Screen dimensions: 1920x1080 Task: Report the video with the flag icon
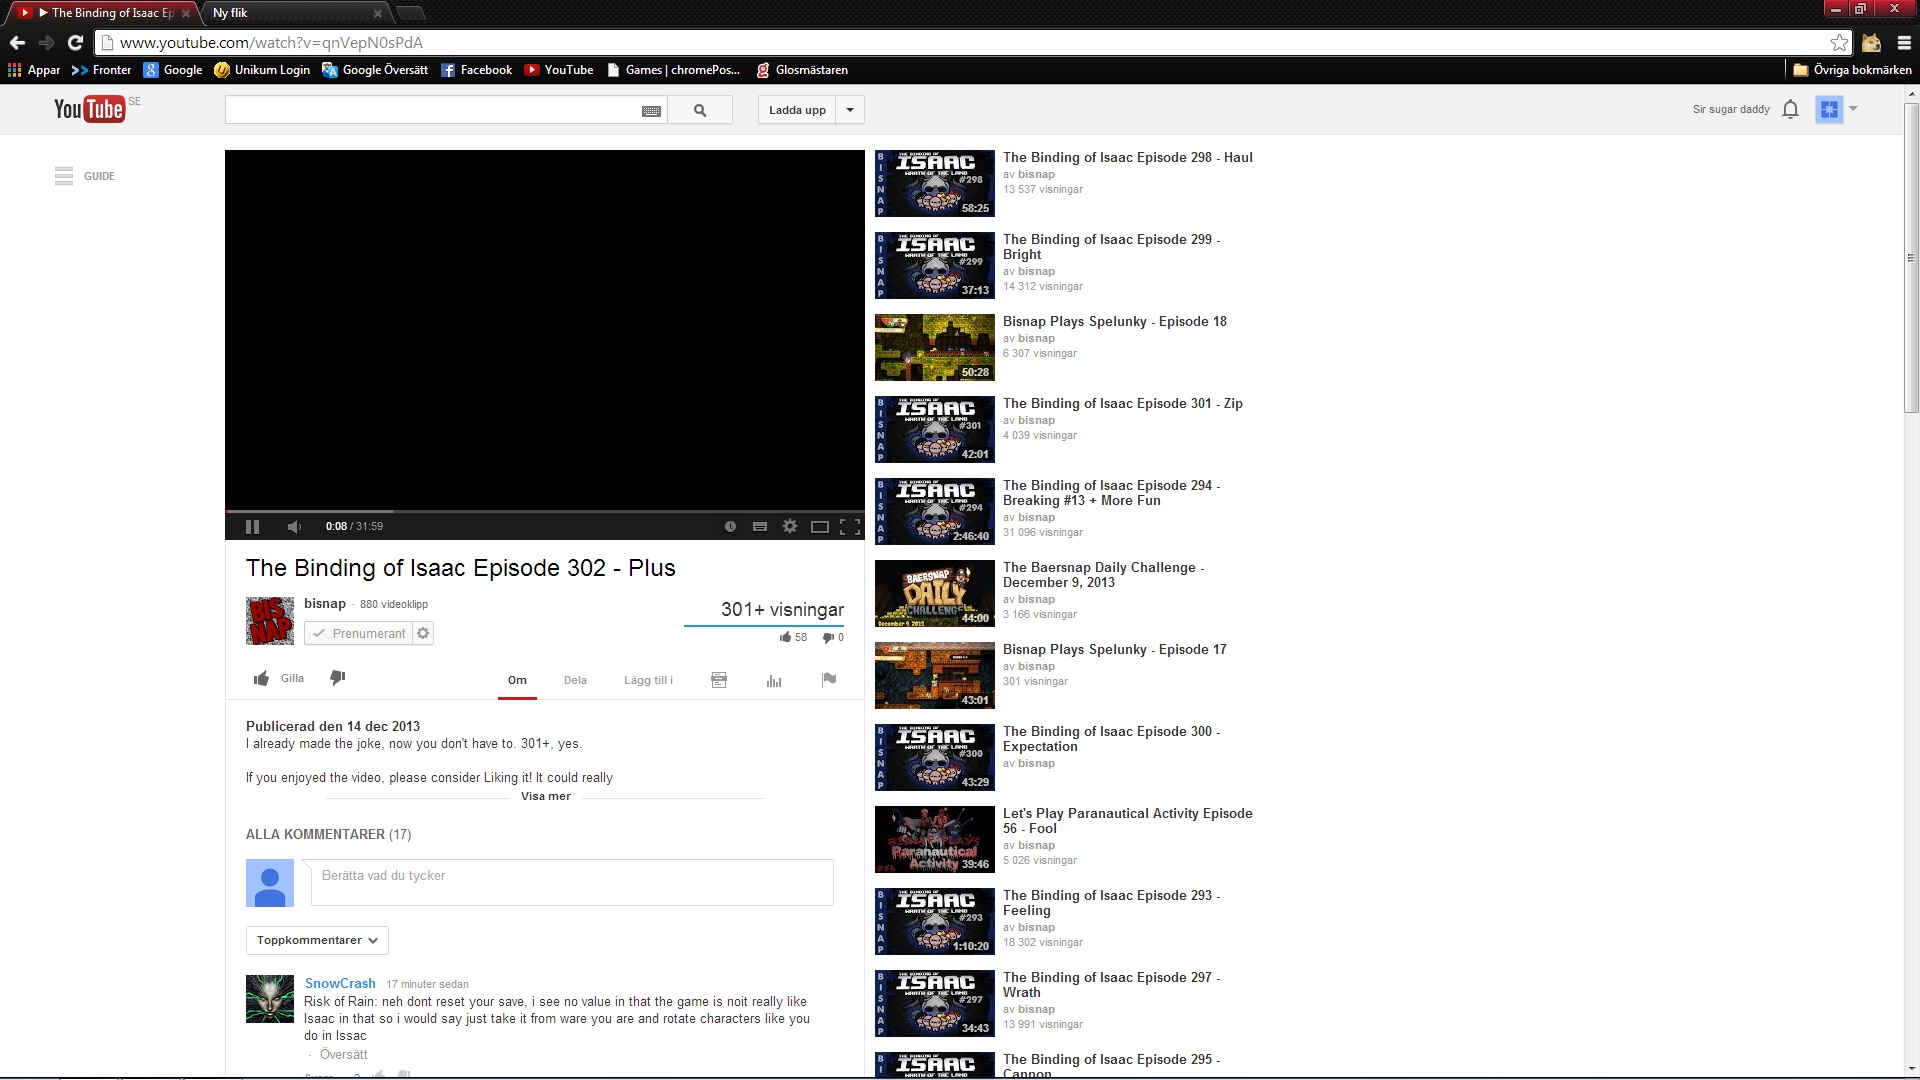pos(829,680)
